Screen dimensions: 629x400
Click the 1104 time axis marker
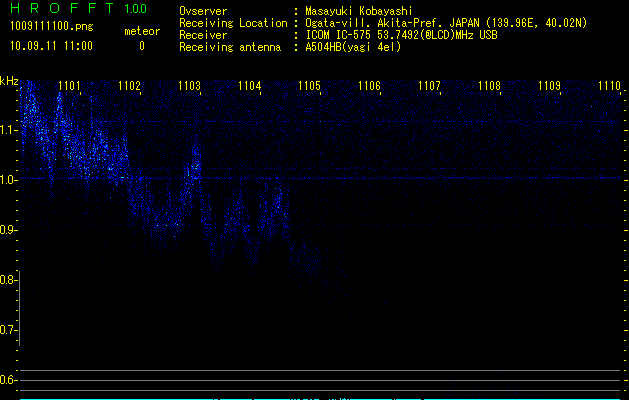[250, 86]
